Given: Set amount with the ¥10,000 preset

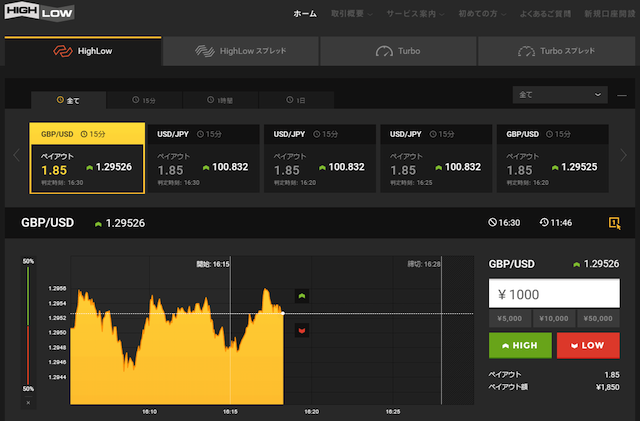Looking at the screenshot, I should [554, 319].
